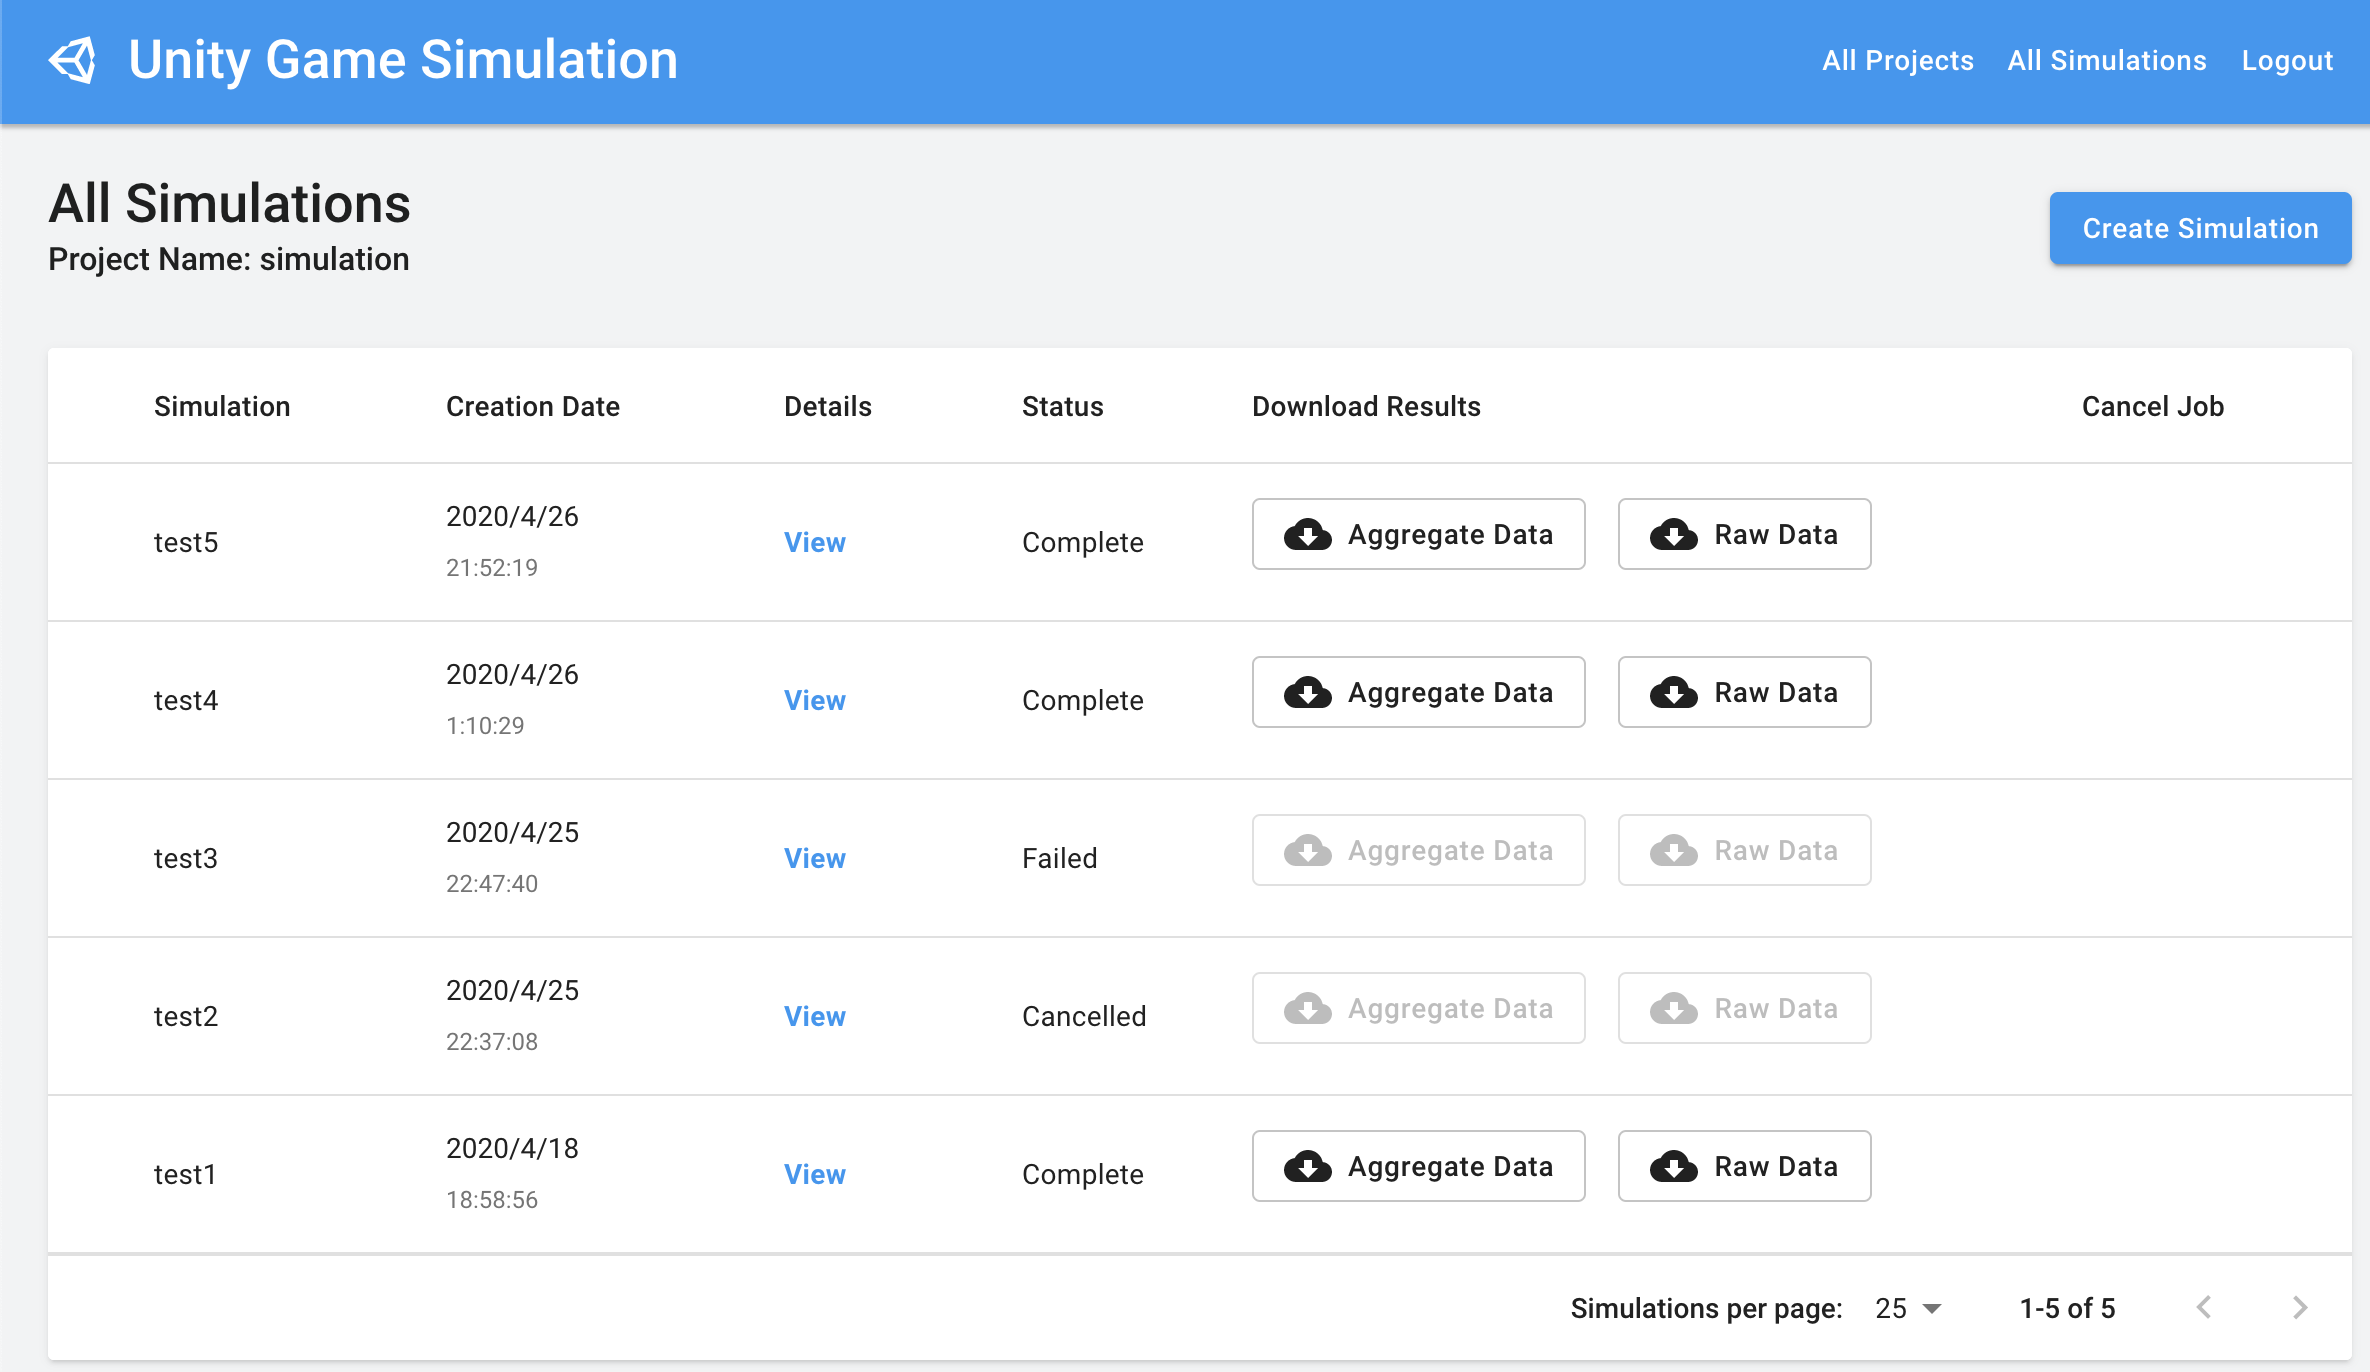Screen dimensions: 2370x1372
Task: Click the Create Simulation button
Action: tap(2200, 228)
